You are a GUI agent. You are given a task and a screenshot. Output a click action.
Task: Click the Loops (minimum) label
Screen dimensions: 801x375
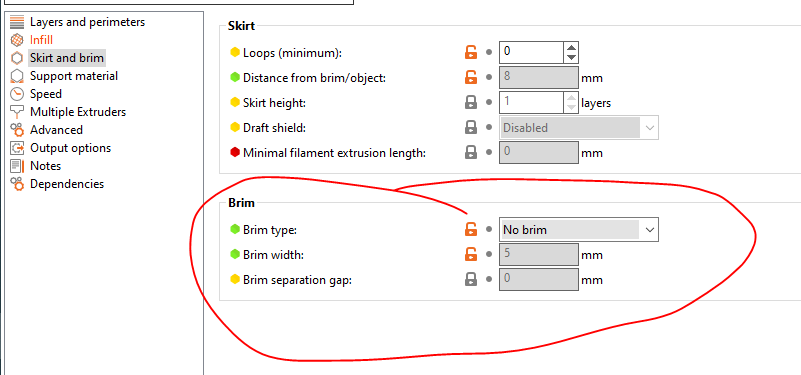point(293,53)
